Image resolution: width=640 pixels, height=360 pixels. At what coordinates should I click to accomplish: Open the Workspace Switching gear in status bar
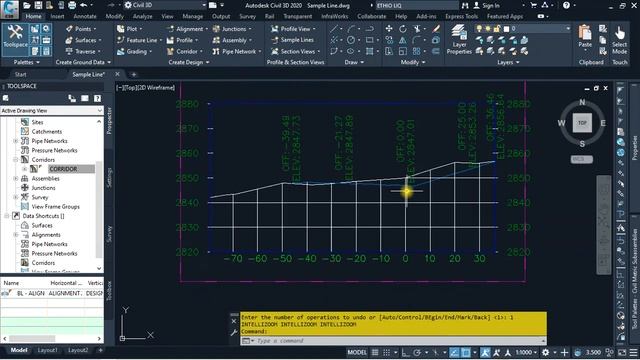(546, 352)
